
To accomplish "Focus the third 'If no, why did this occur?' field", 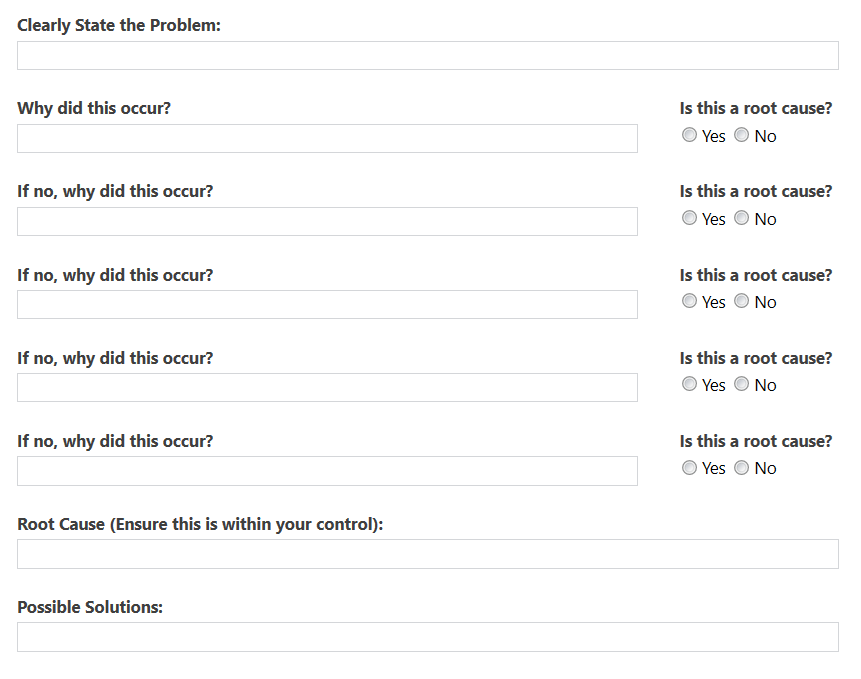I will (327, 388).
